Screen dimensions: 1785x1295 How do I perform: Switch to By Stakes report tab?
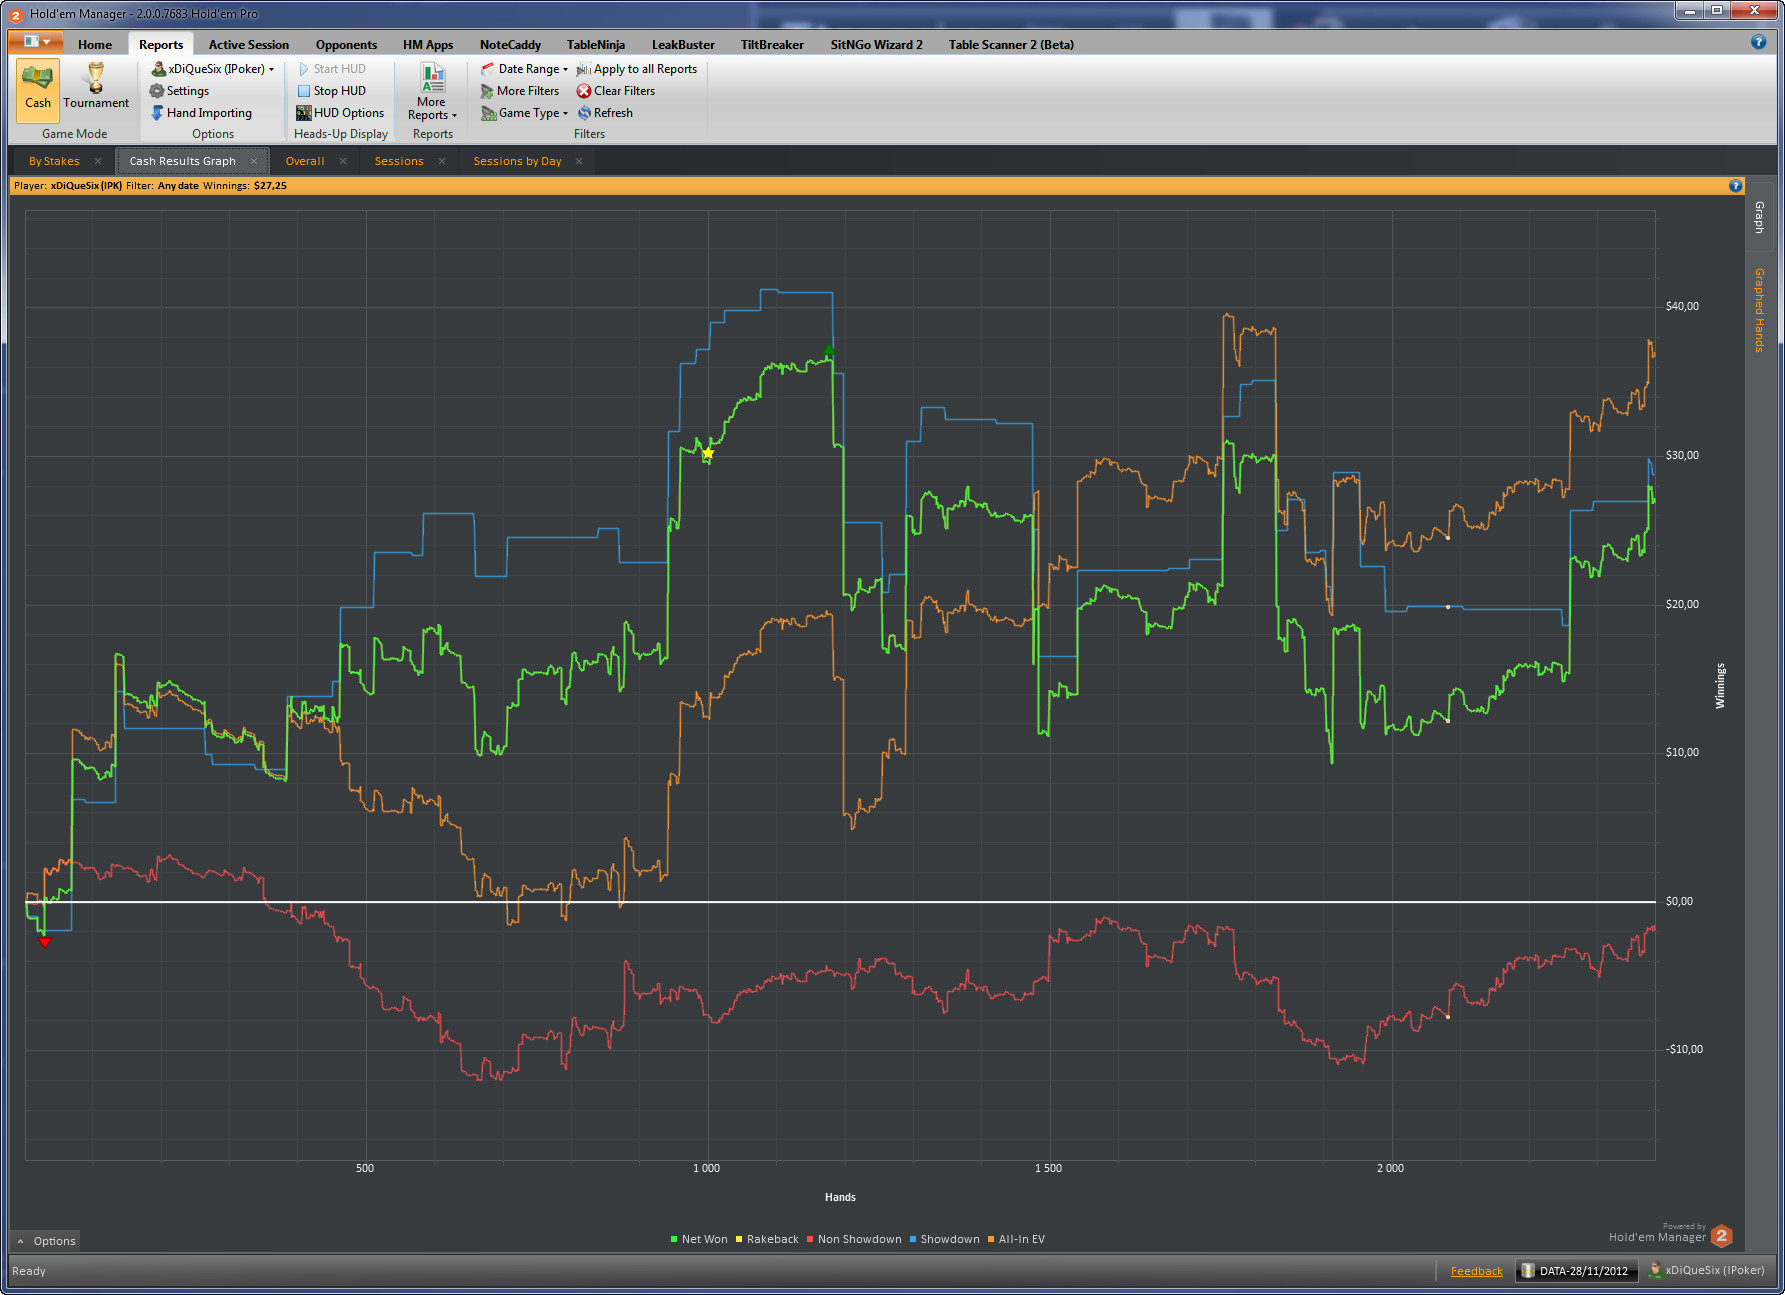pos(54,161)
